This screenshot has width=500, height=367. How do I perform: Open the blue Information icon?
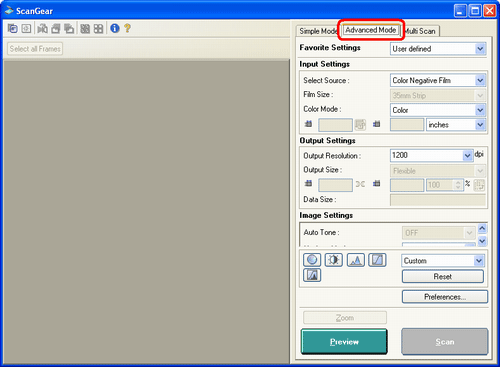115,28
